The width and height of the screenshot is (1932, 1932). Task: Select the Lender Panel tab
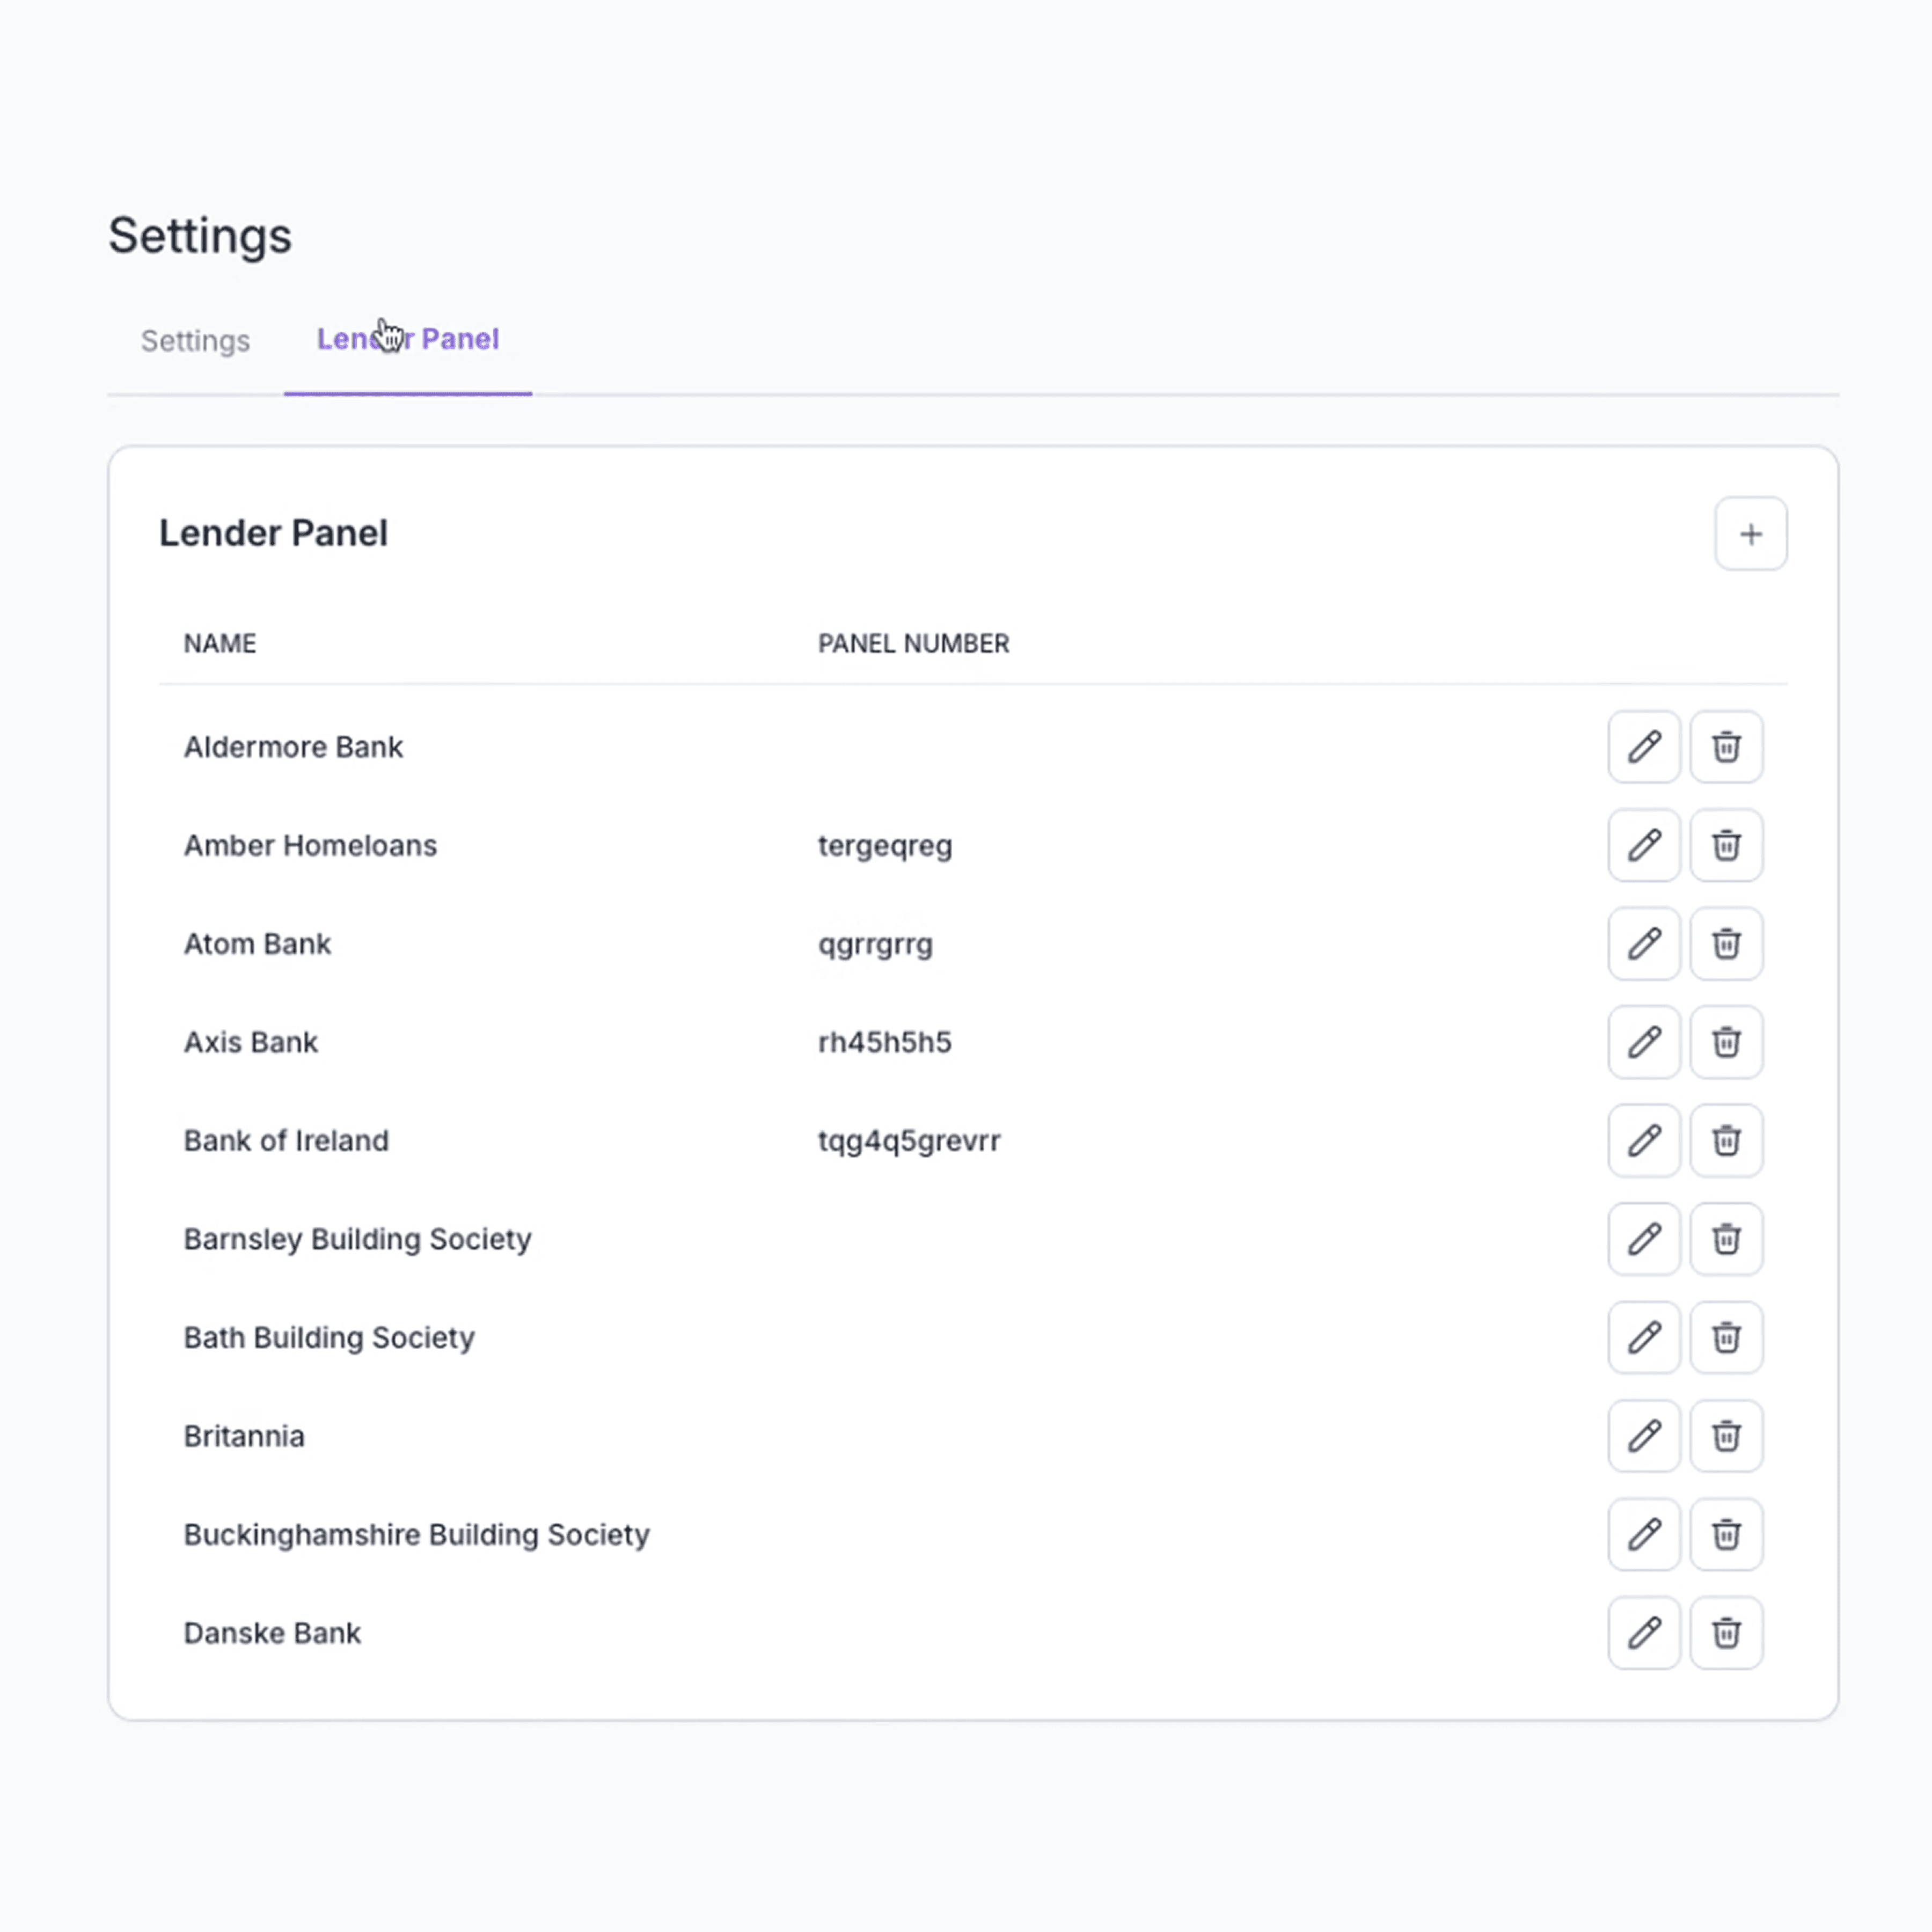(x=408, y=340)
